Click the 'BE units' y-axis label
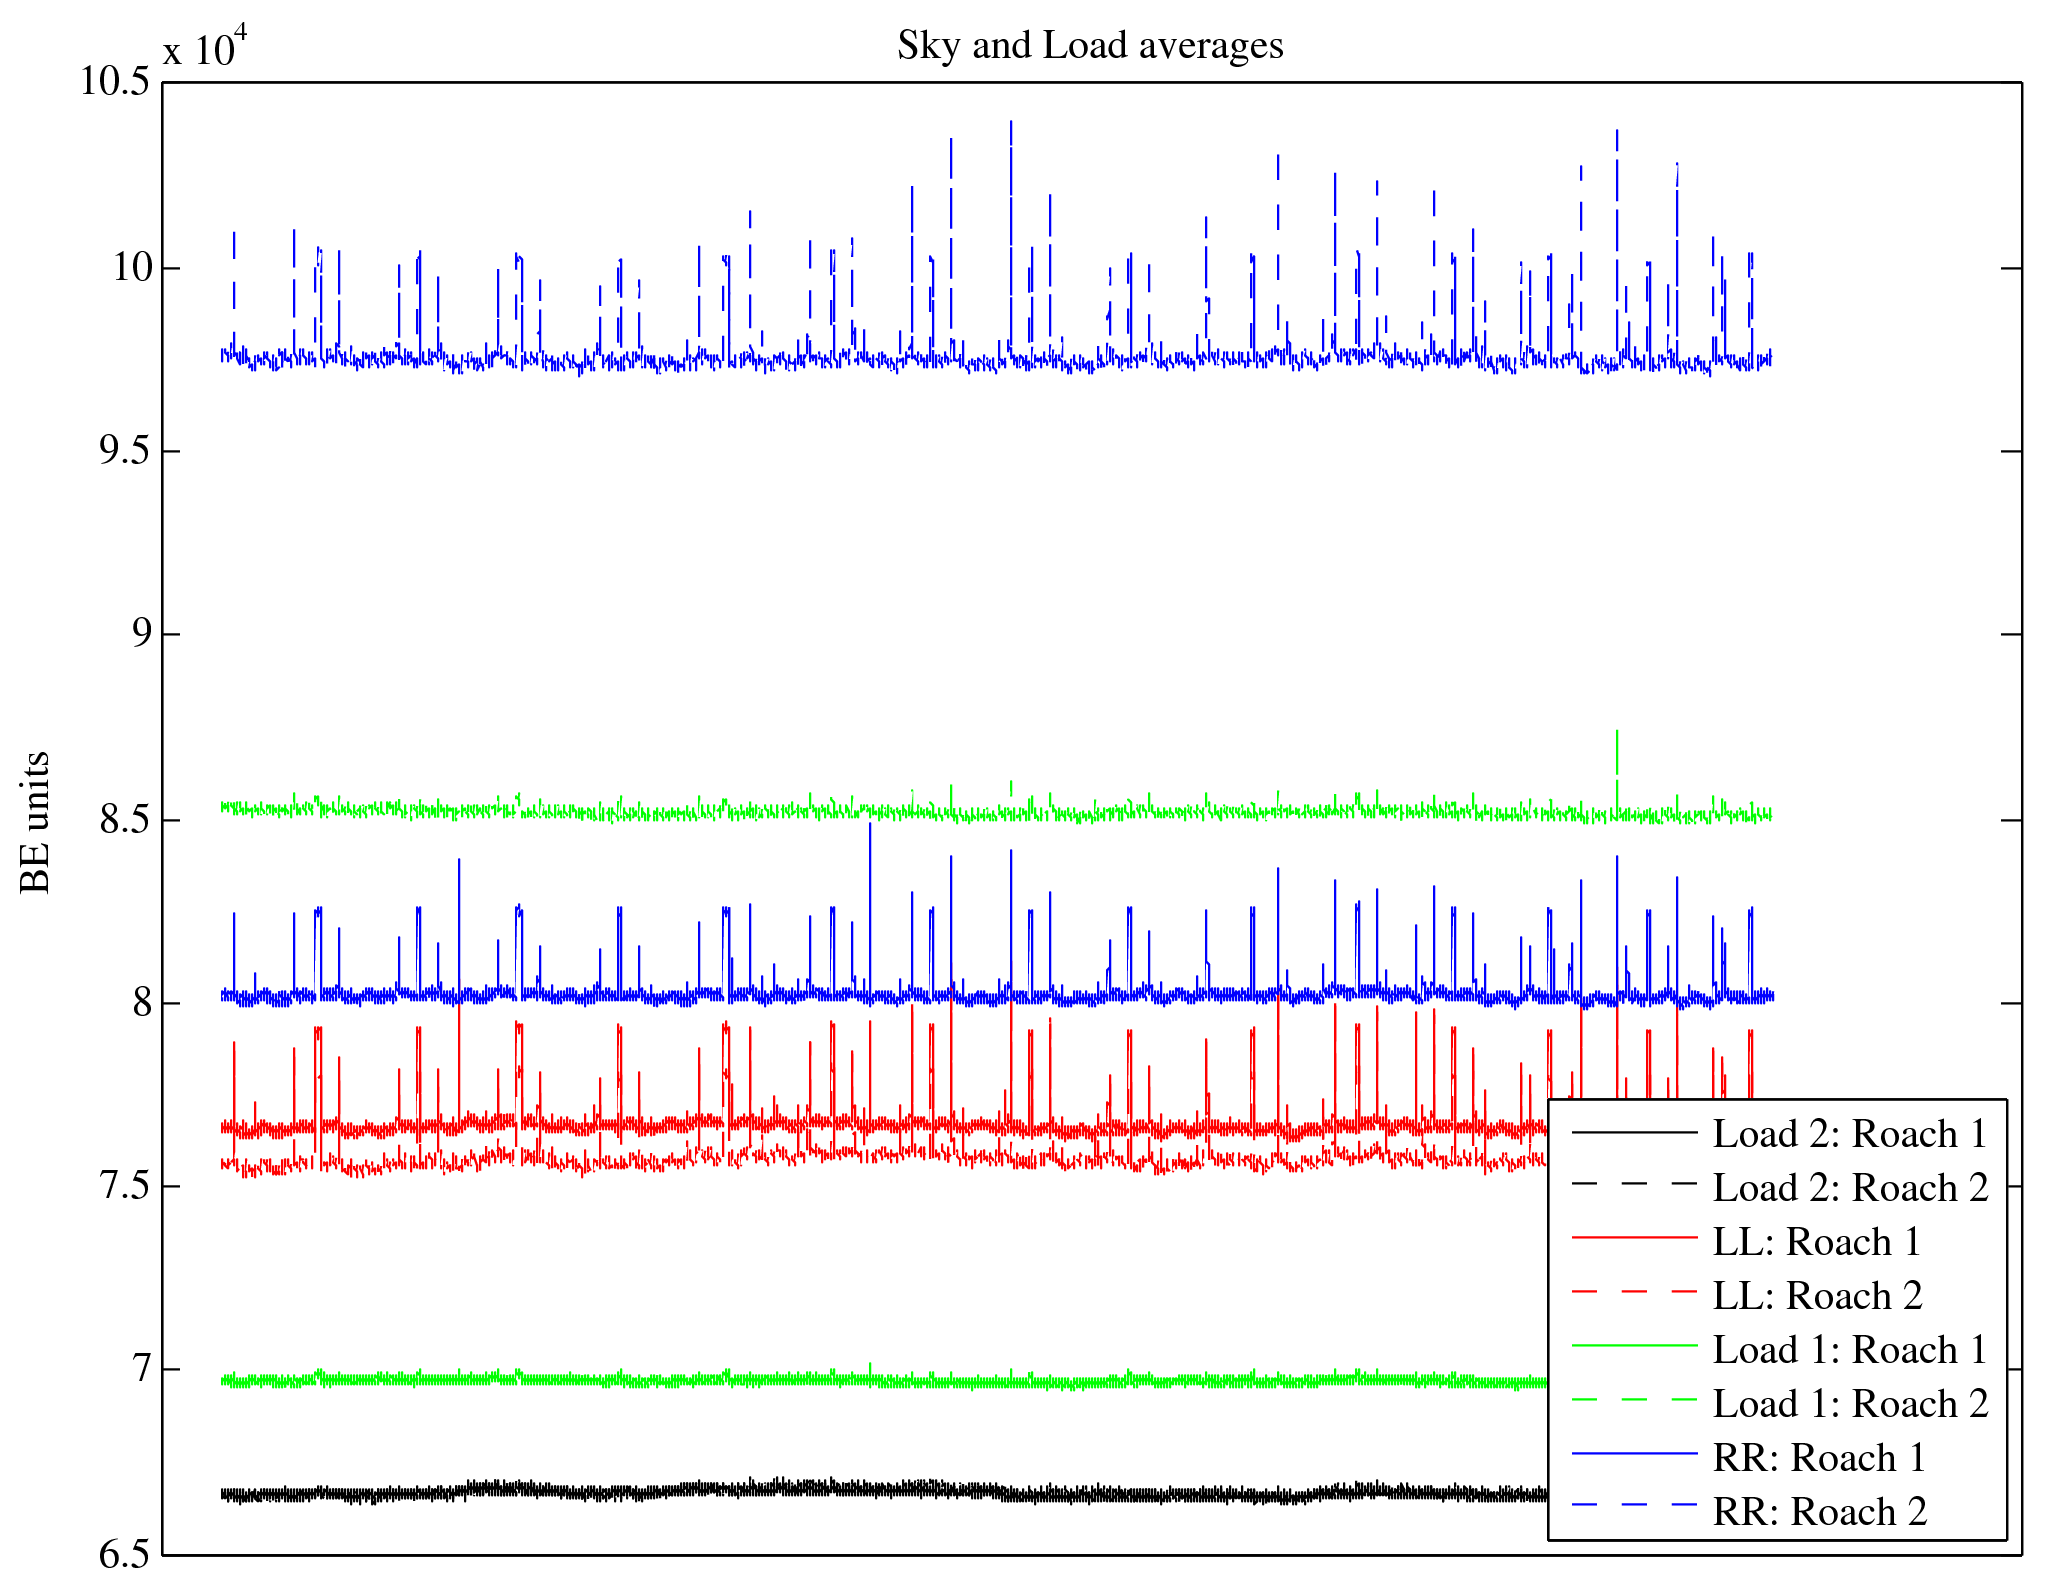The image size is (2050, 1592). [x=36, y=822]
